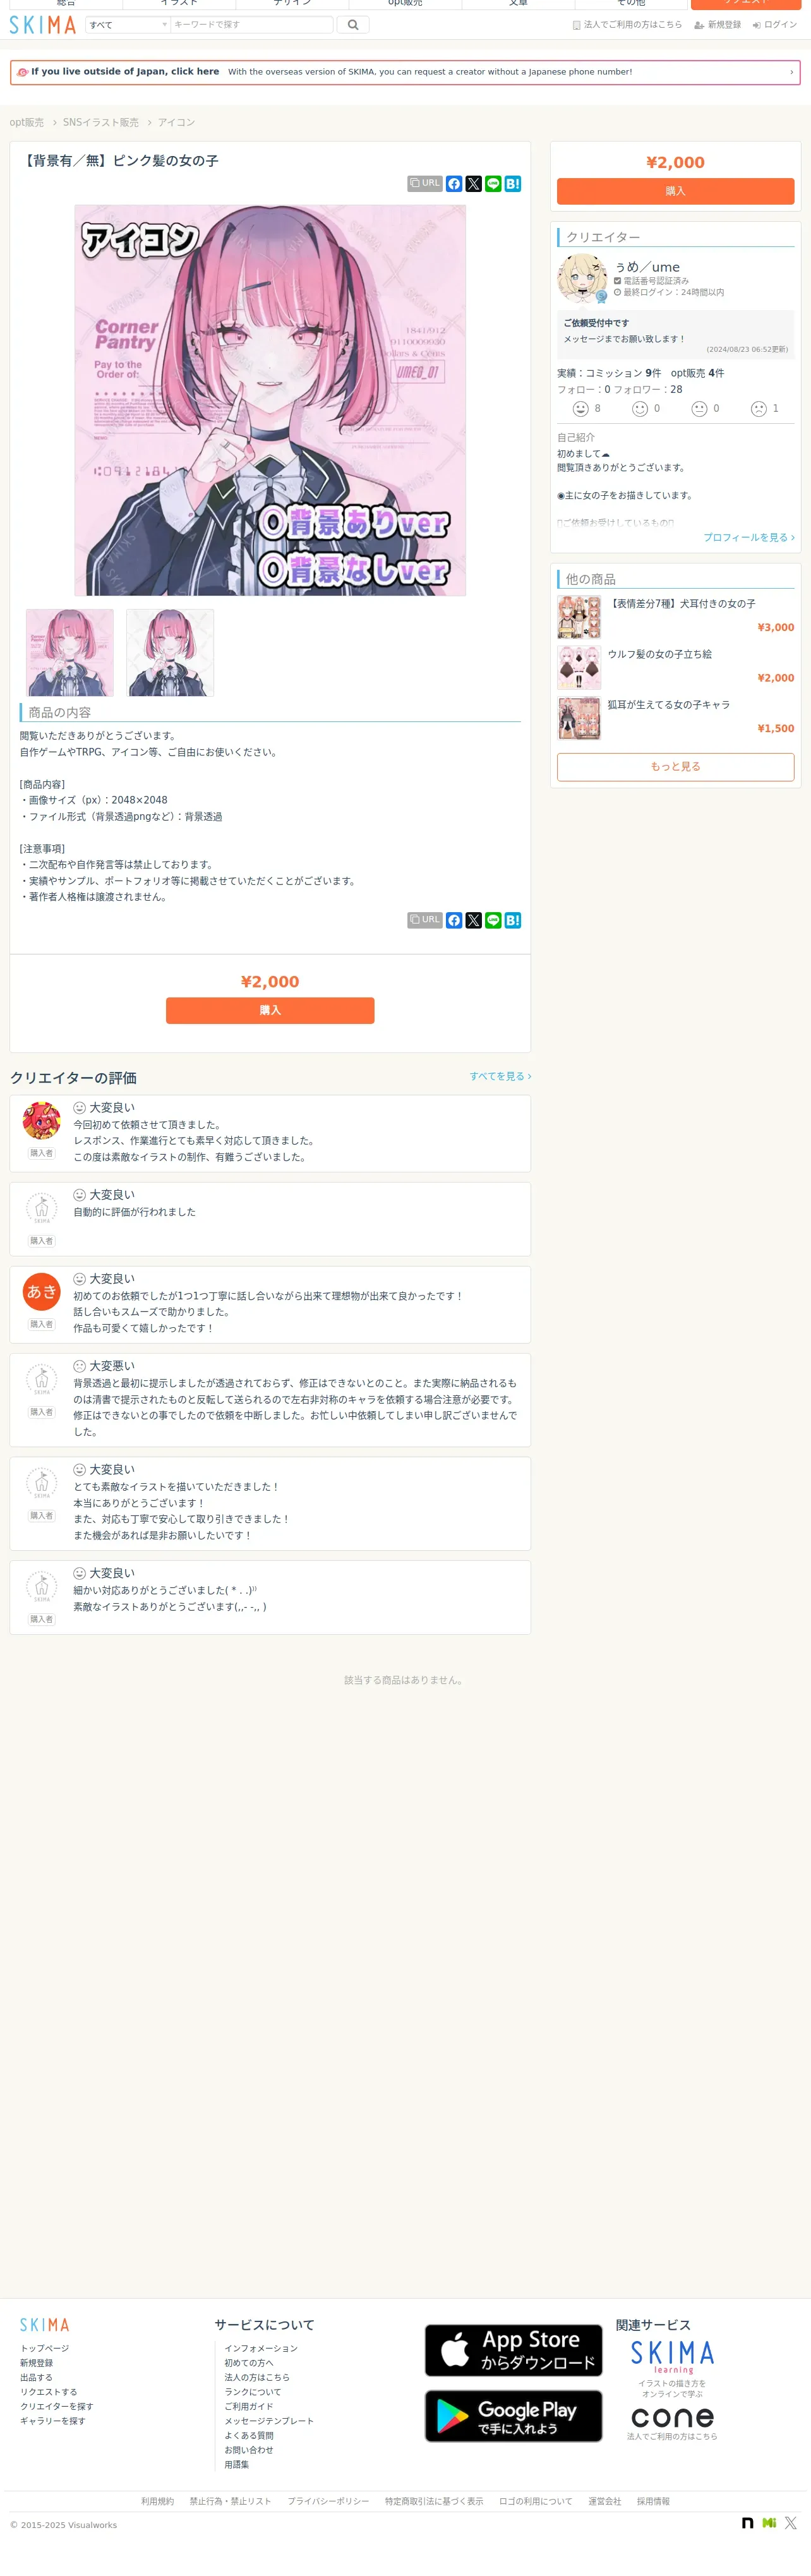Open footer ご利用ガイド link
Viewport: 811px width, 2576px height.
click(x=249, y=2406)
